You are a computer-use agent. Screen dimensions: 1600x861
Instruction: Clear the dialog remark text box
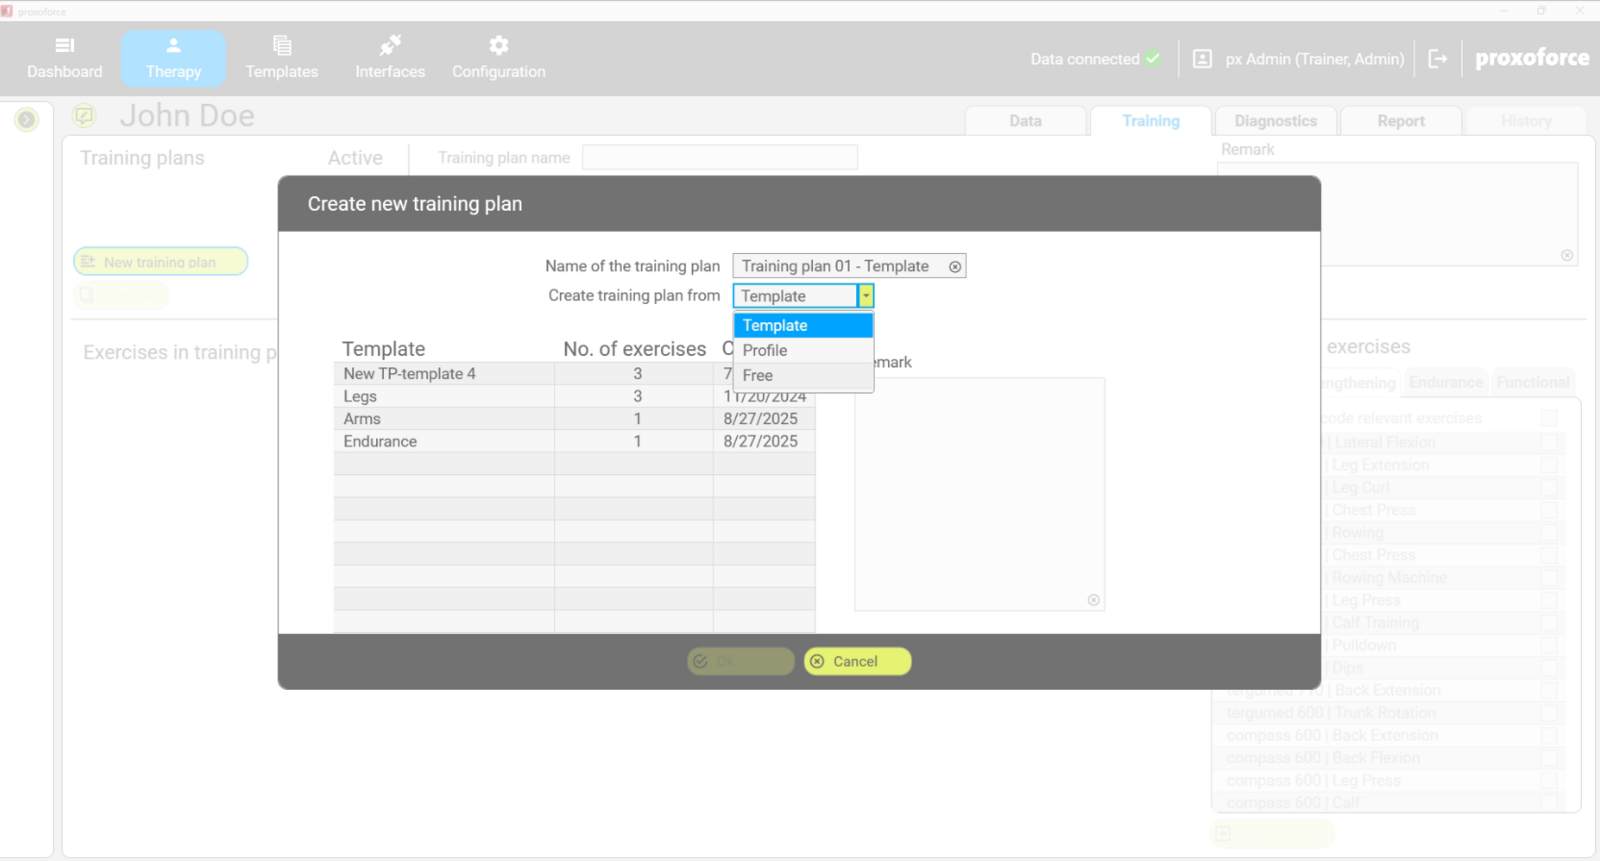pos(1093,600)
